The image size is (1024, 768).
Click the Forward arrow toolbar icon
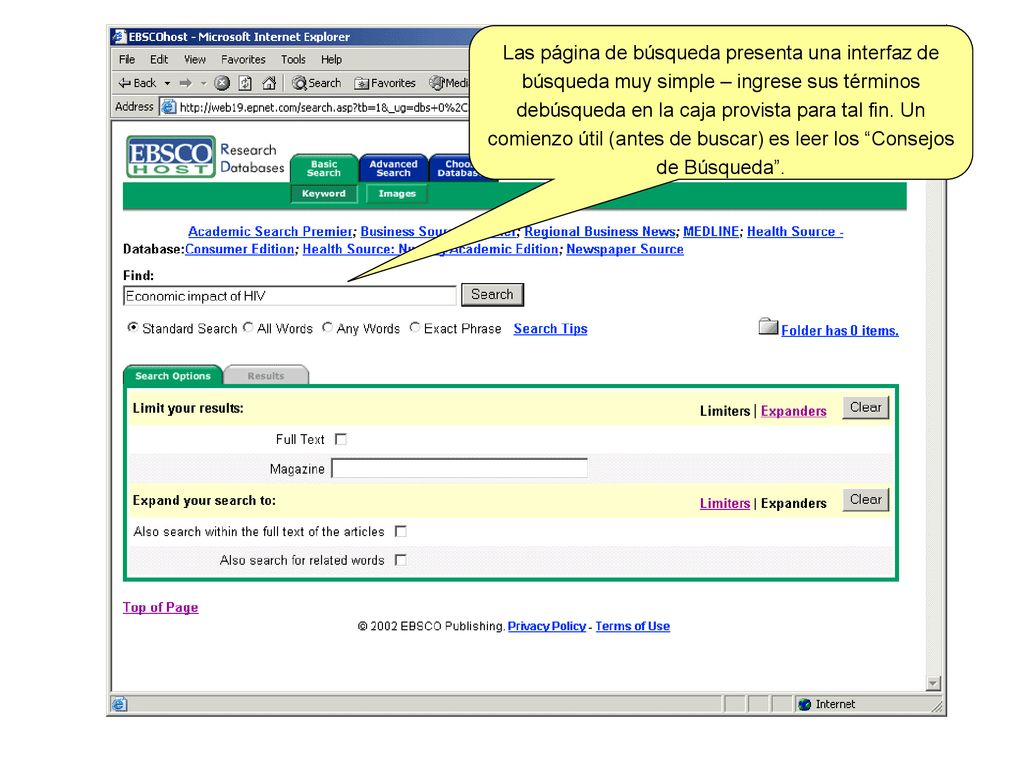185,84
